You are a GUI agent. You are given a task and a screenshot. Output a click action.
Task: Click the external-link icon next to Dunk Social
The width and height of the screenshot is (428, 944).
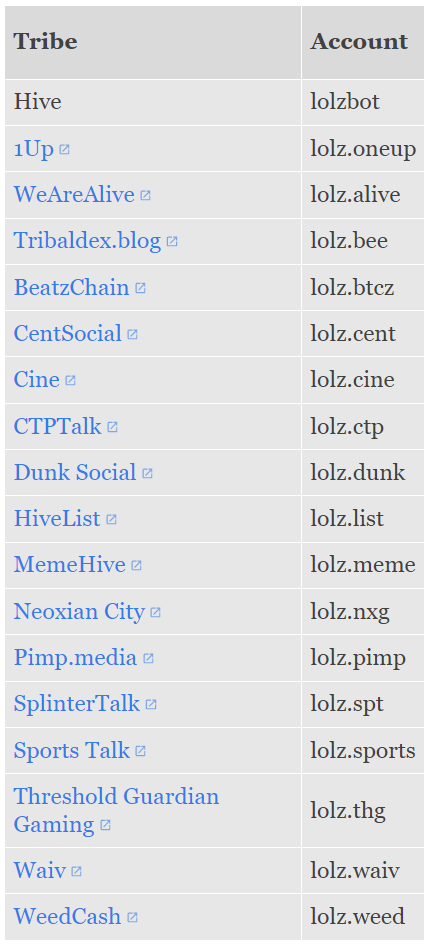click(147, 474)
